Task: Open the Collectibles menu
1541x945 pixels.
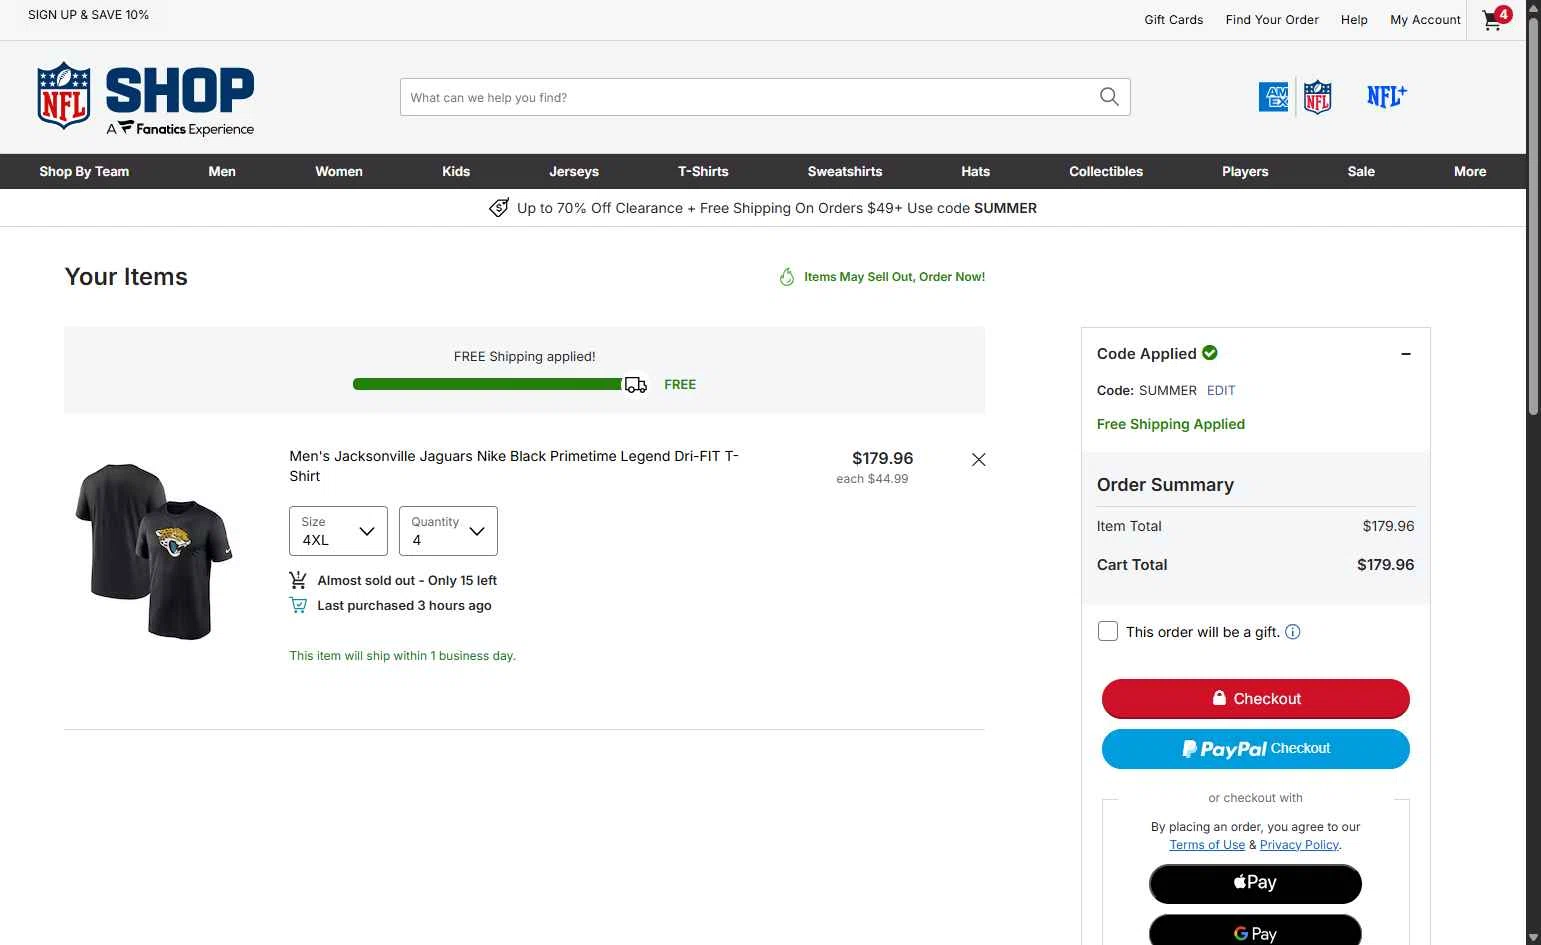Action: (x=1106, y=171)
